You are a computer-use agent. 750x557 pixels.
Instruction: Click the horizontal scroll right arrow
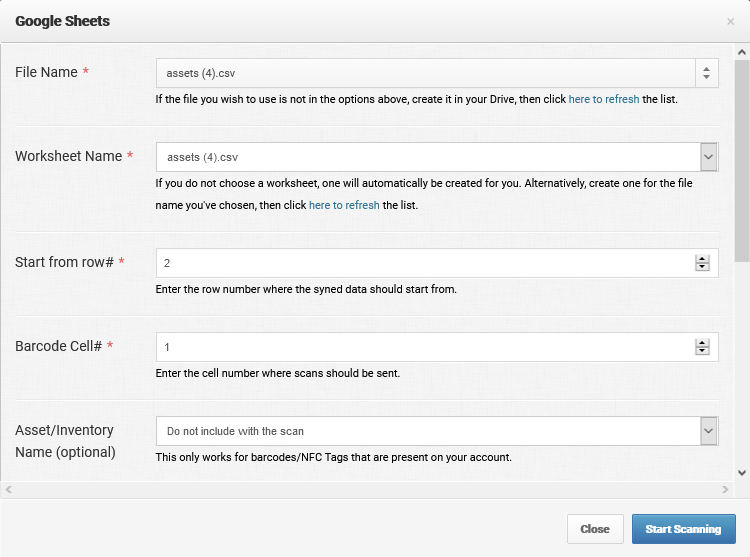coord(725,489)
